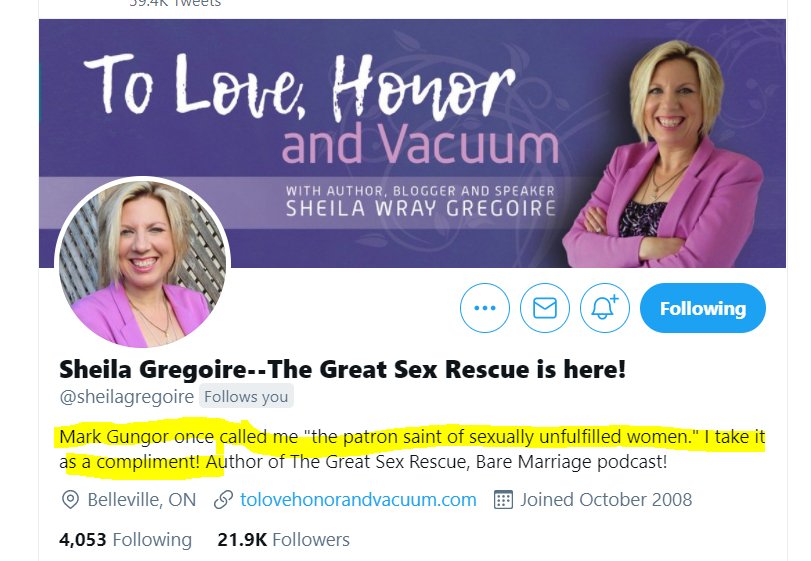Screen dimensions: 811x561
Task: Click the location pin icon
Action: tap(70, 499)
